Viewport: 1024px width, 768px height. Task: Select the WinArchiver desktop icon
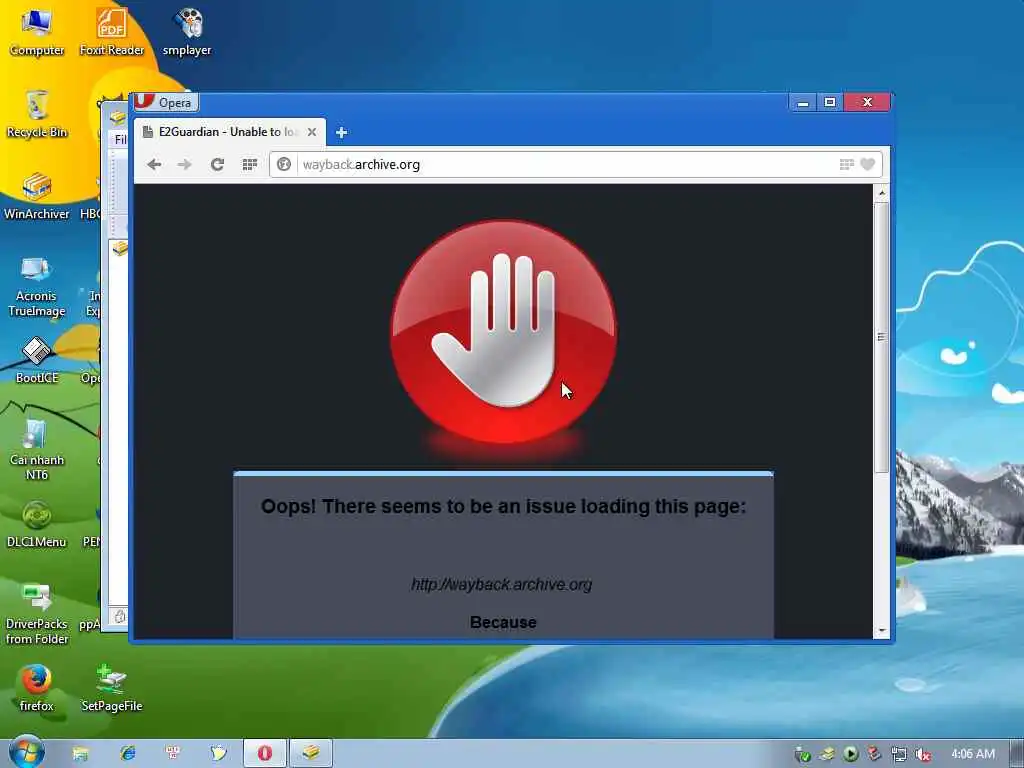point(37,196)
